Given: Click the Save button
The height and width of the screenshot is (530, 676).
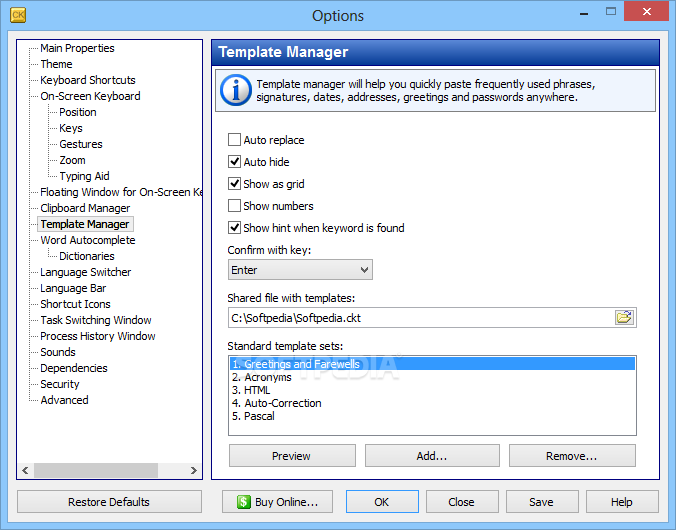Looking at the screenshot, I should click(542, 502).
